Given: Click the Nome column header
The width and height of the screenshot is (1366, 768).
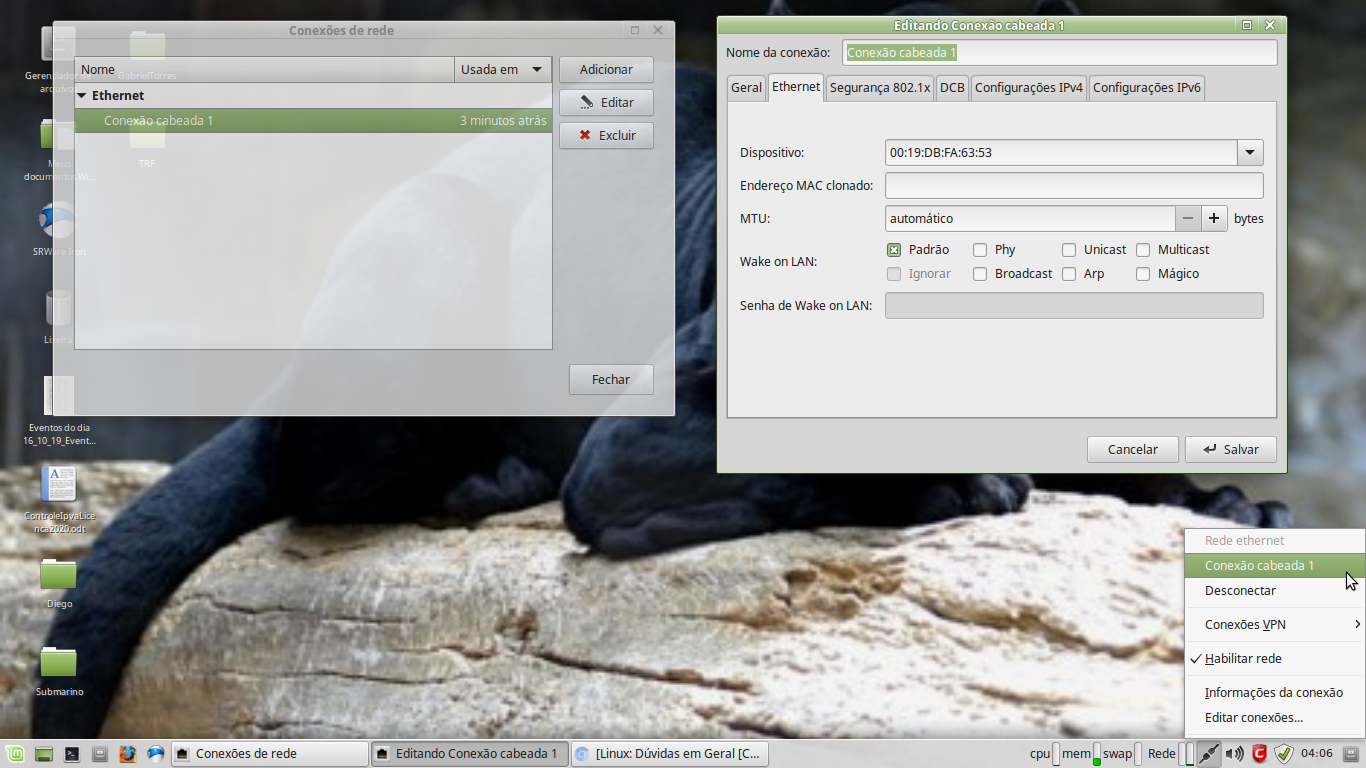Looking at the screenshot, I should [264, 70].
